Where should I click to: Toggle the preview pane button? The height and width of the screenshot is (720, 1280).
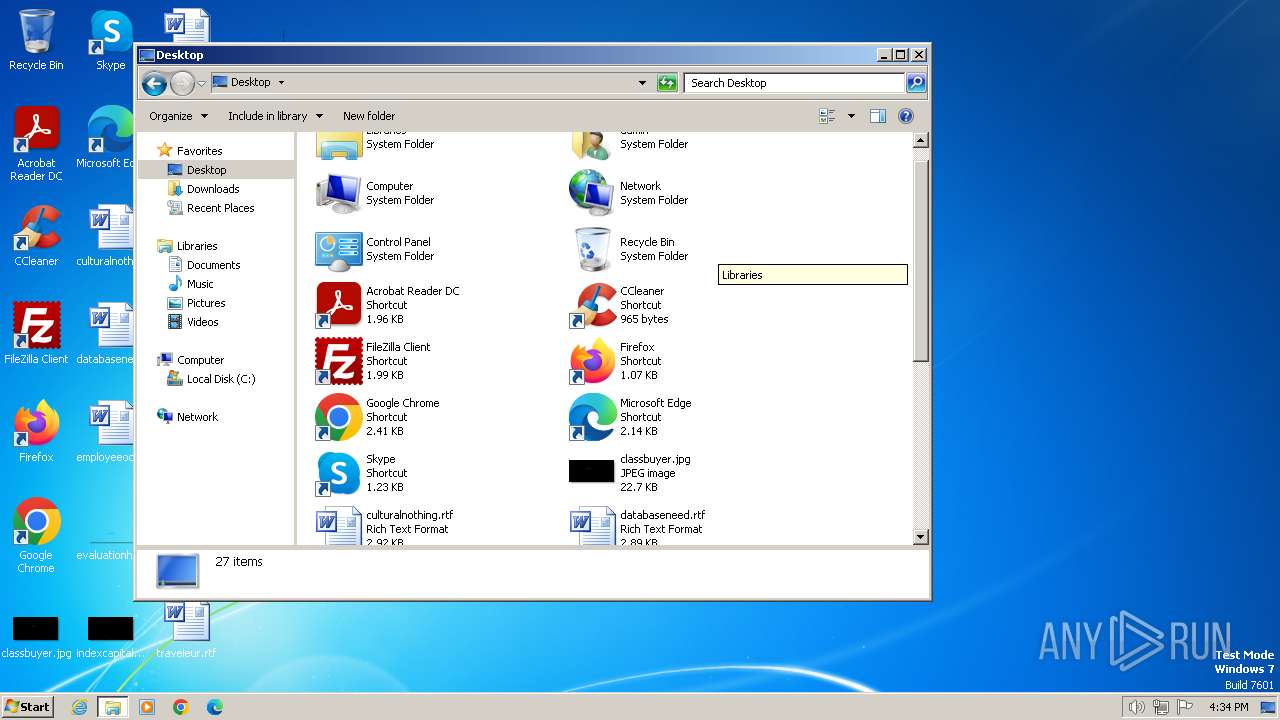tap(877, 116)
